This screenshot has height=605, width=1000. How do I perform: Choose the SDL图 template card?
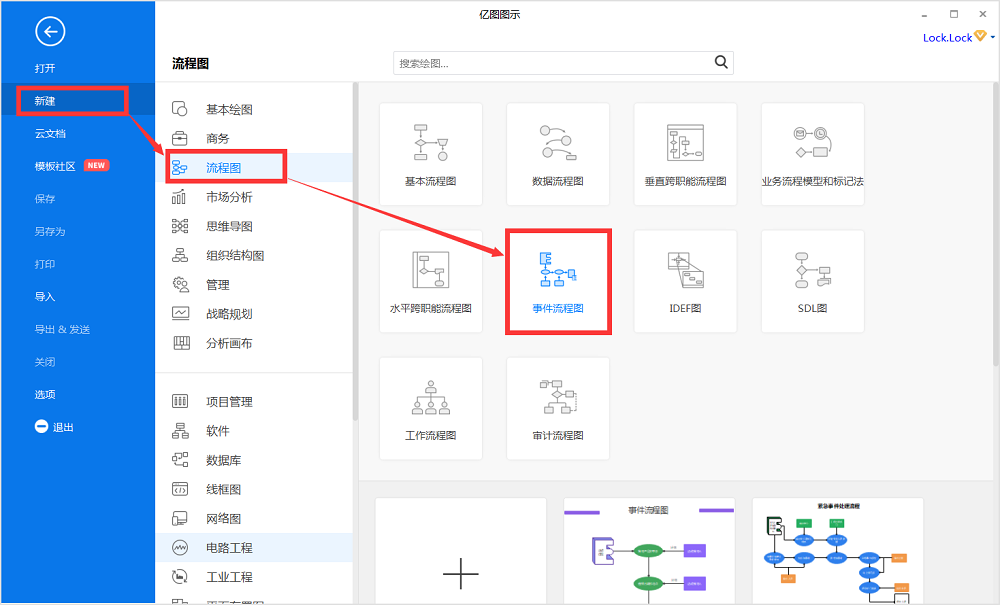812,281
